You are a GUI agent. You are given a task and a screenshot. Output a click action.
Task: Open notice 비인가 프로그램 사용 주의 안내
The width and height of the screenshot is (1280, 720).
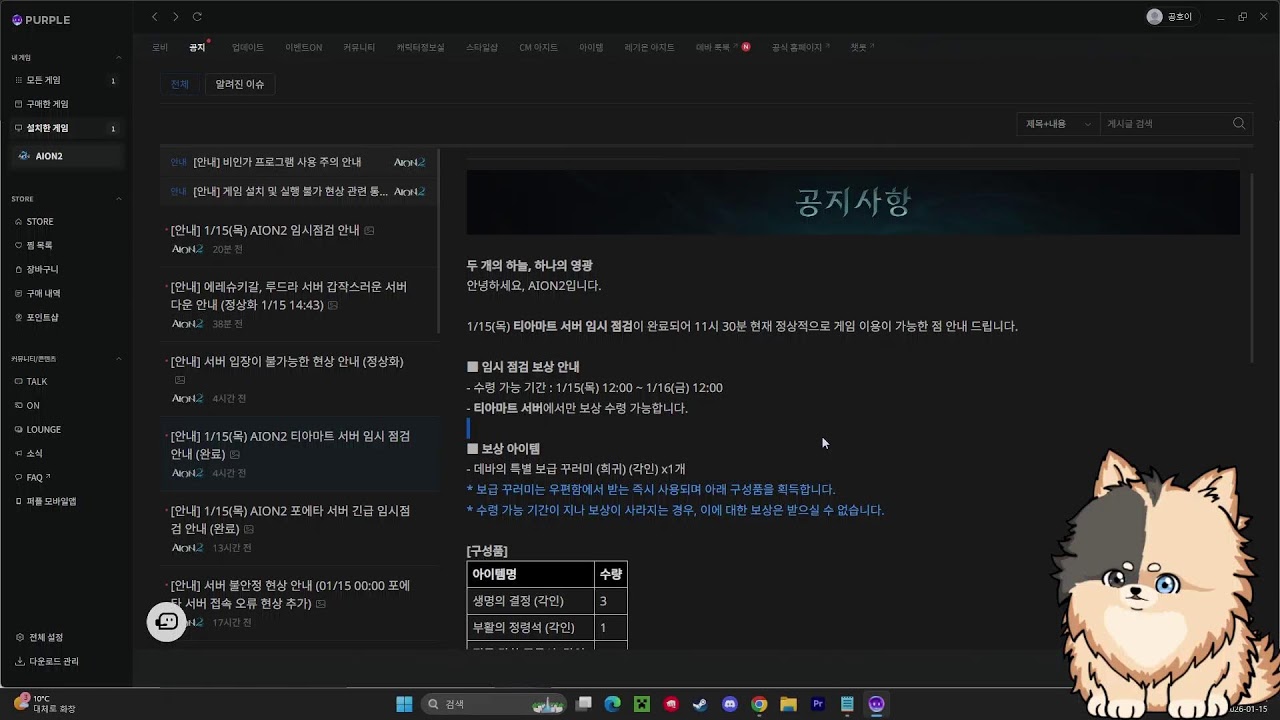pyautogui.click(x=298, y=162)
